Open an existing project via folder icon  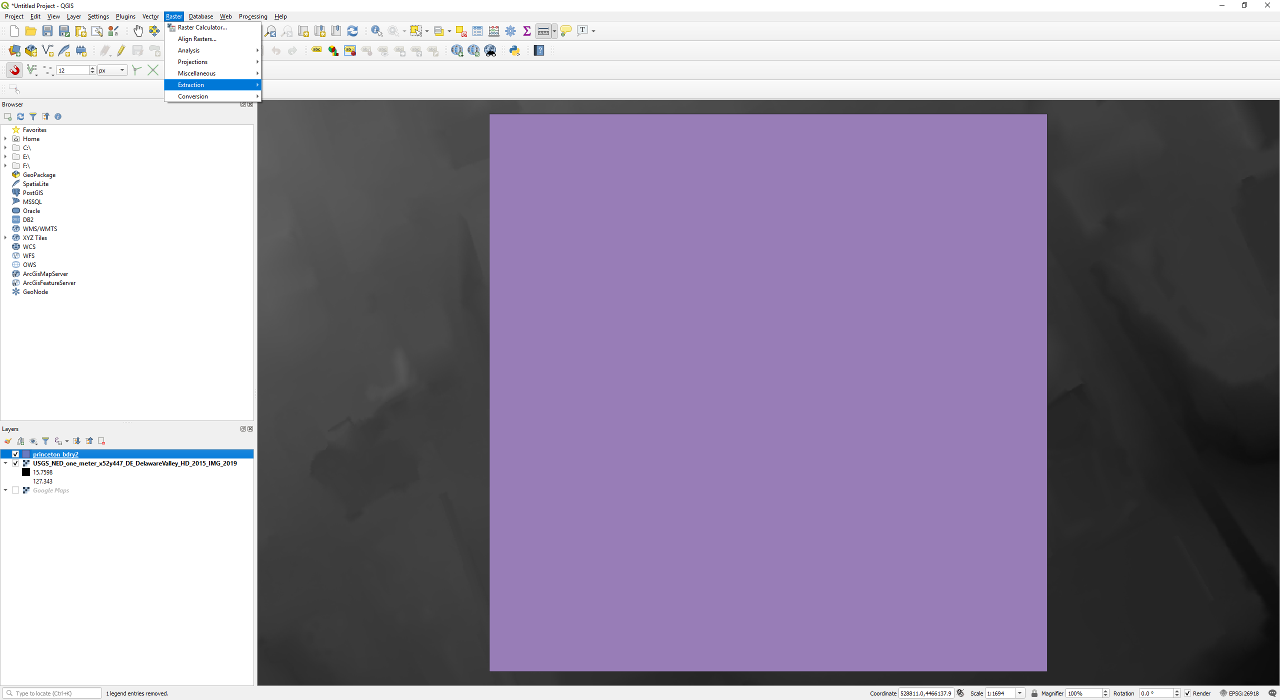click(31, 31)
